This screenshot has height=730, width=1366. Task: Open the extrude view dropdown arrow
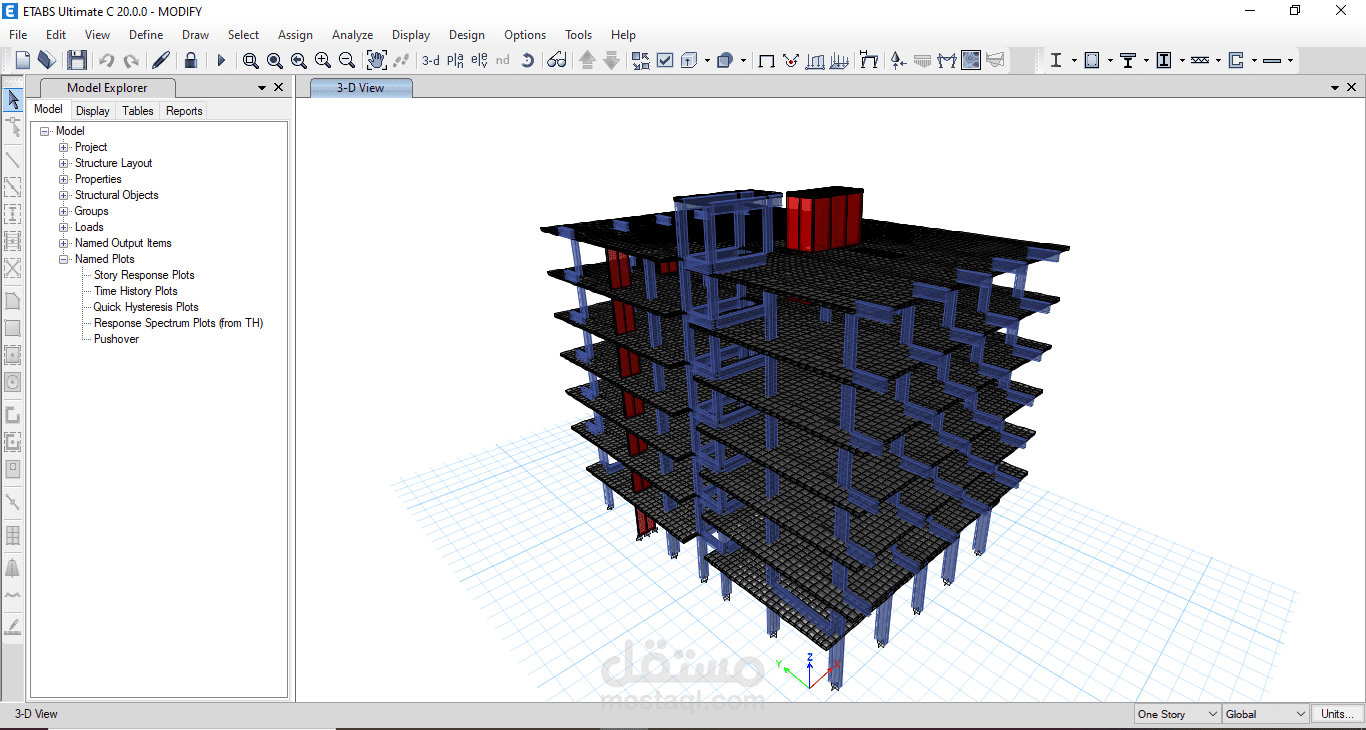point(707,61)
